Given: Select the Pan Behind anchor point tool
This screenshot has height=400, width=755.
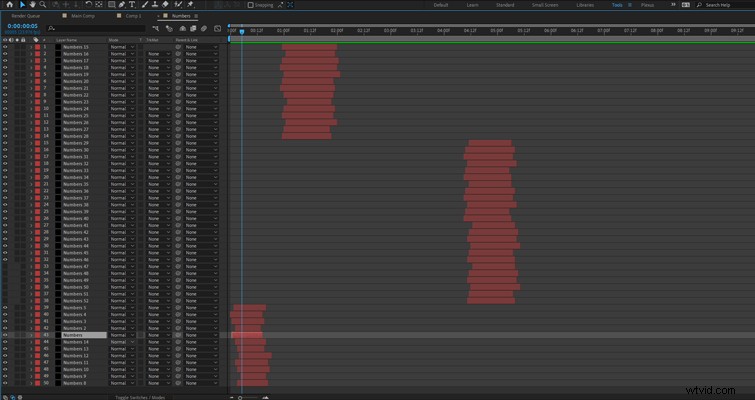Looking at the screenshot, I should click(99, 4).
